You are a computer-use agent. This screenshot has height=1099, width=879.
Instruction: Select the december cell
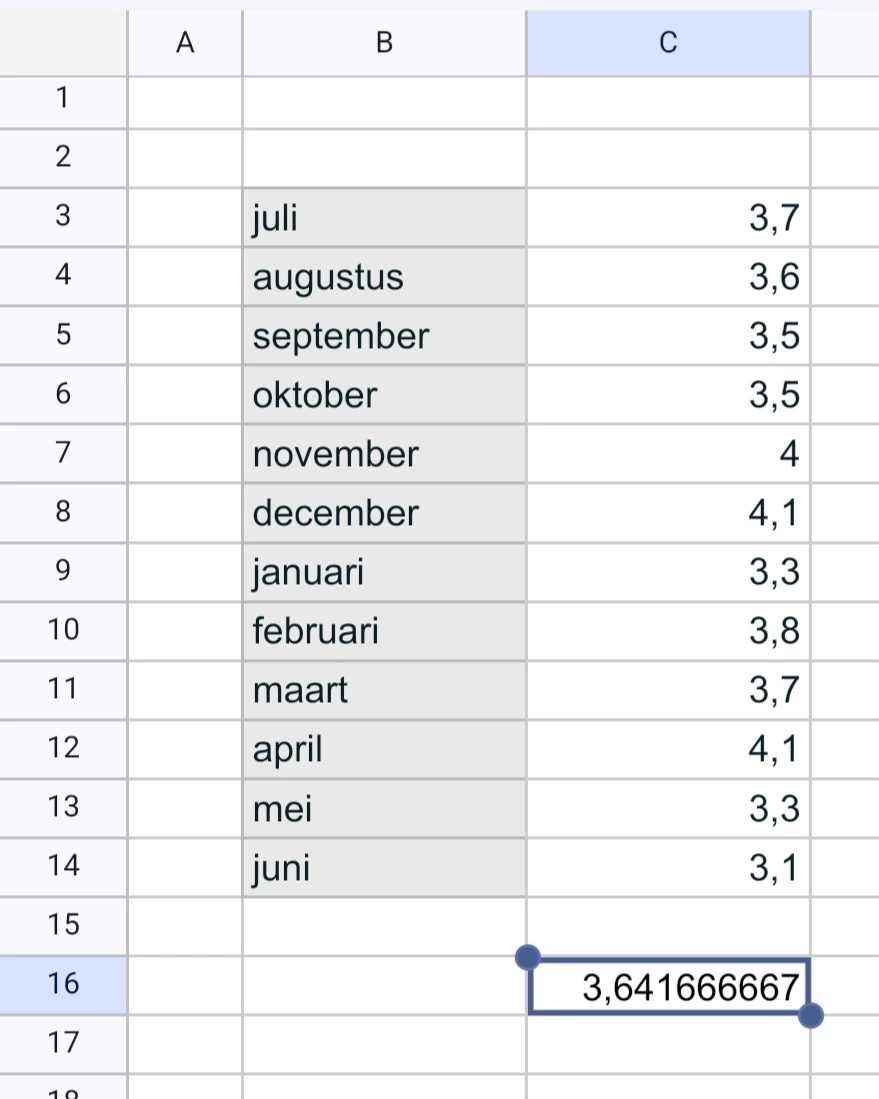tap(384, 512)
